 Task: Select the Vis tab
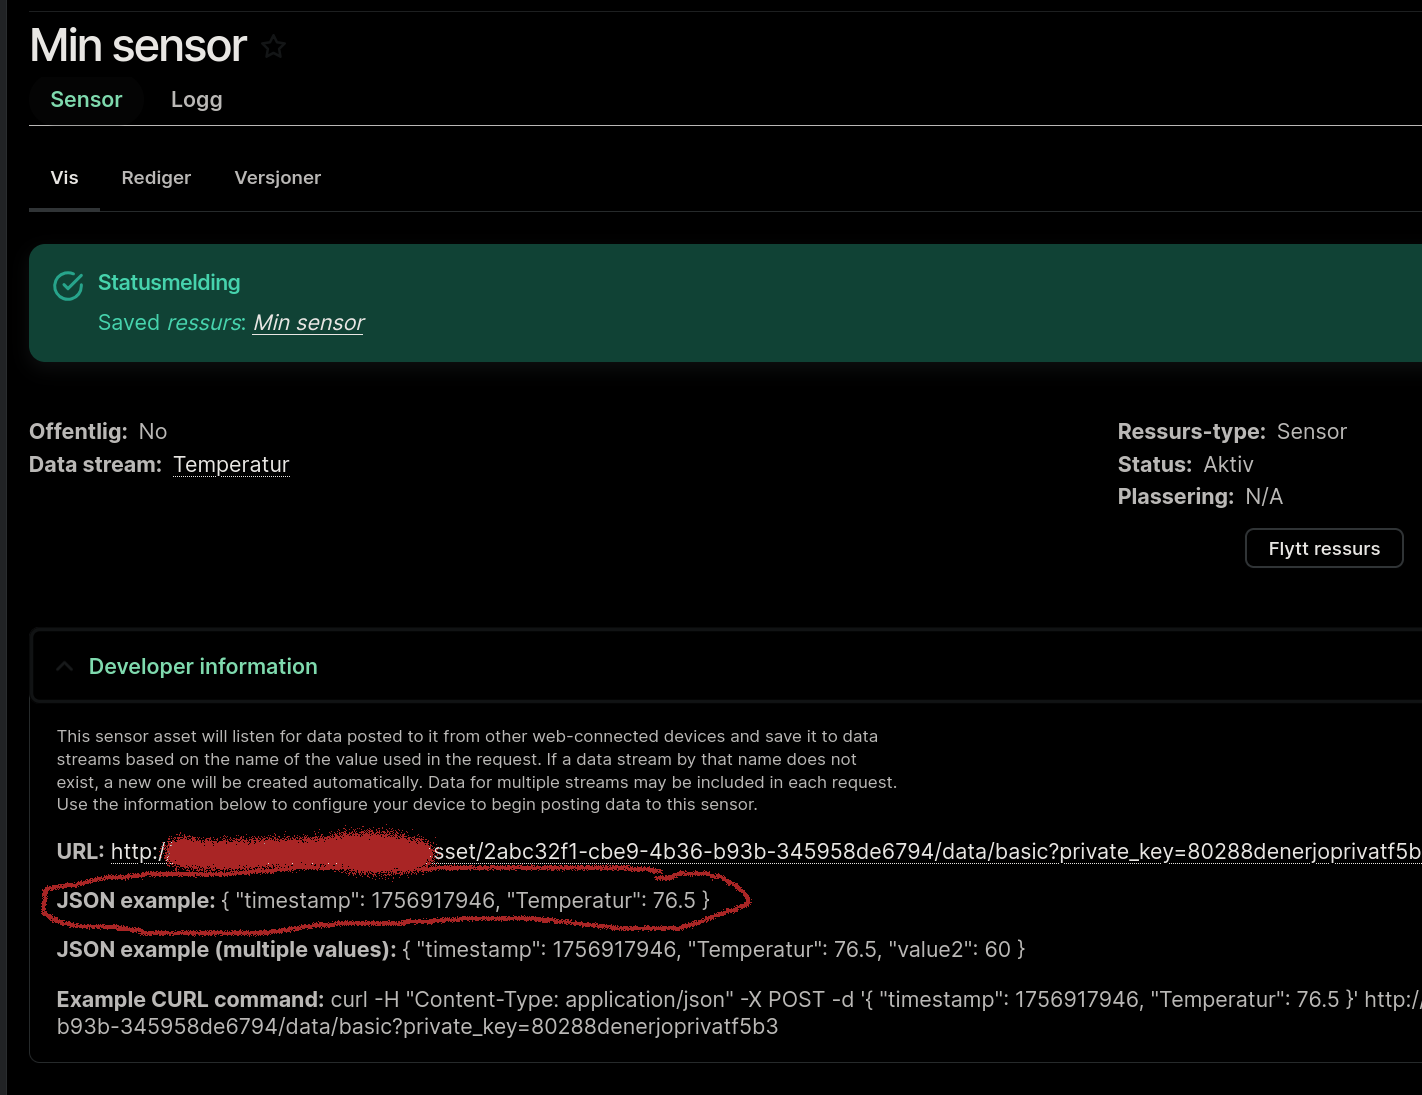(64, 178)
